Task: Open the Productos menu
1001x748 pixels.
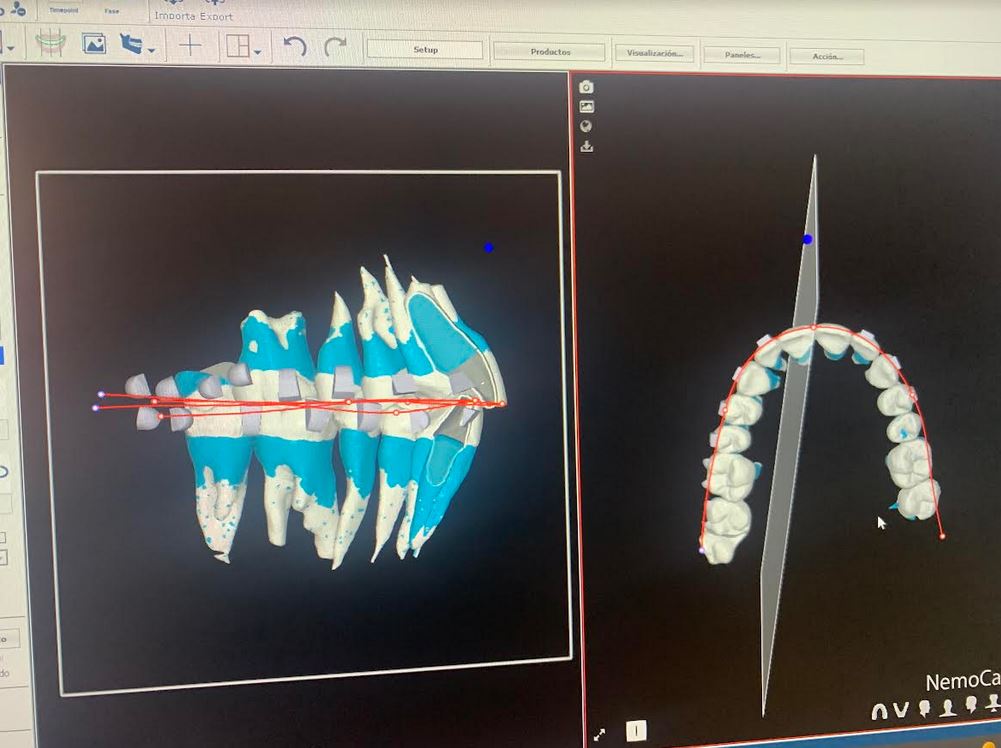Action: tap(550, 52)
